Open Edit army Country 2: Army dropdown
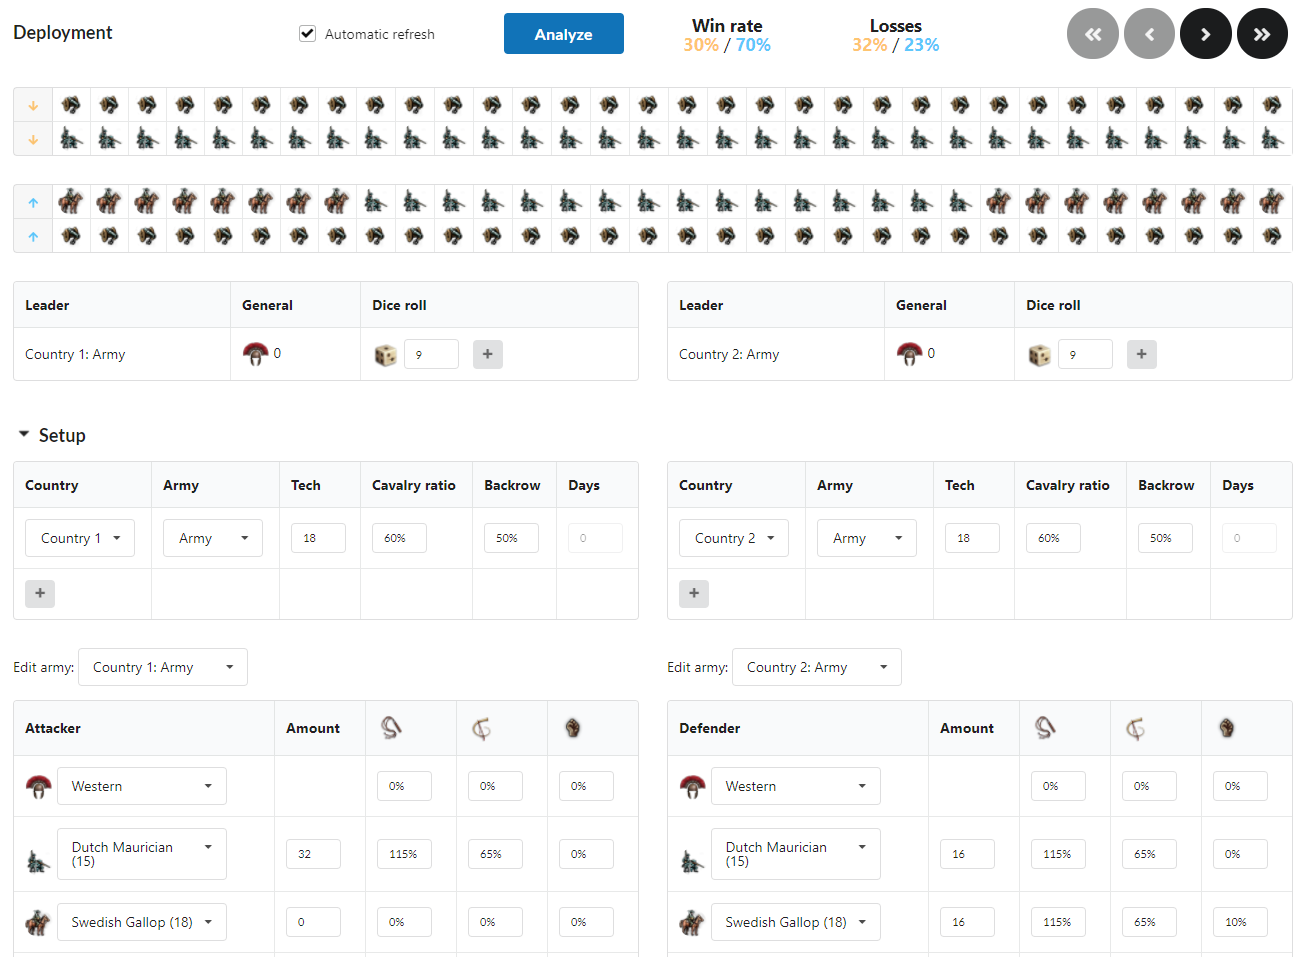This screenshot has height=957, width=1298. pyautogui.click(x=816, y=667)
